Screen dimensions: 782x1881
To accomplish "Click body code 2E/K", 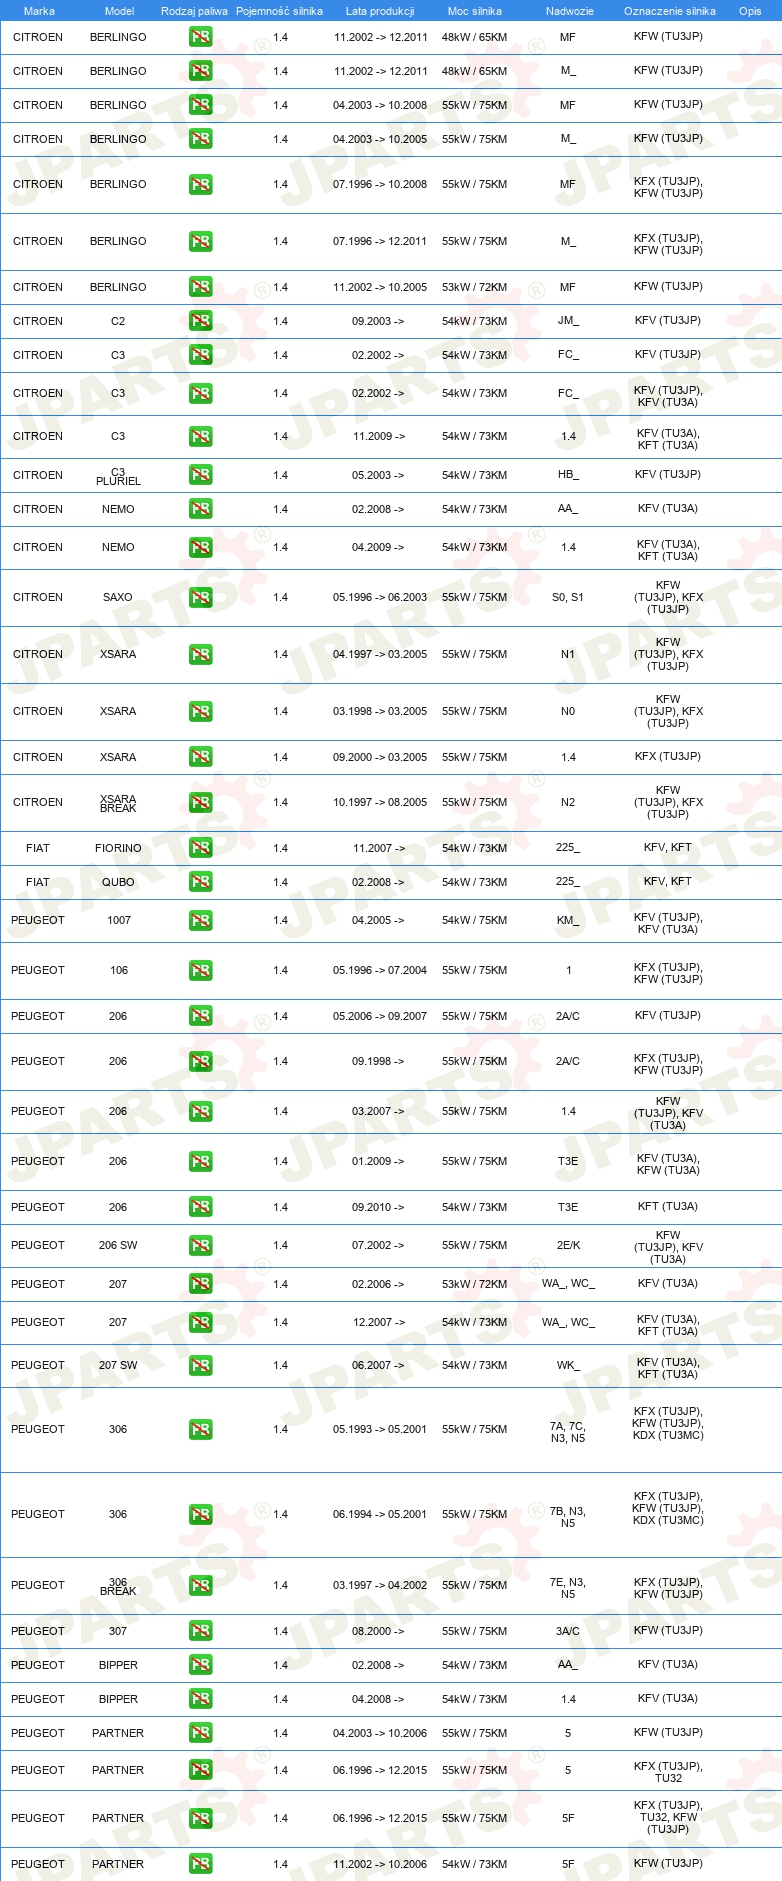I will pyautogui.click(x=568, y=1245).
